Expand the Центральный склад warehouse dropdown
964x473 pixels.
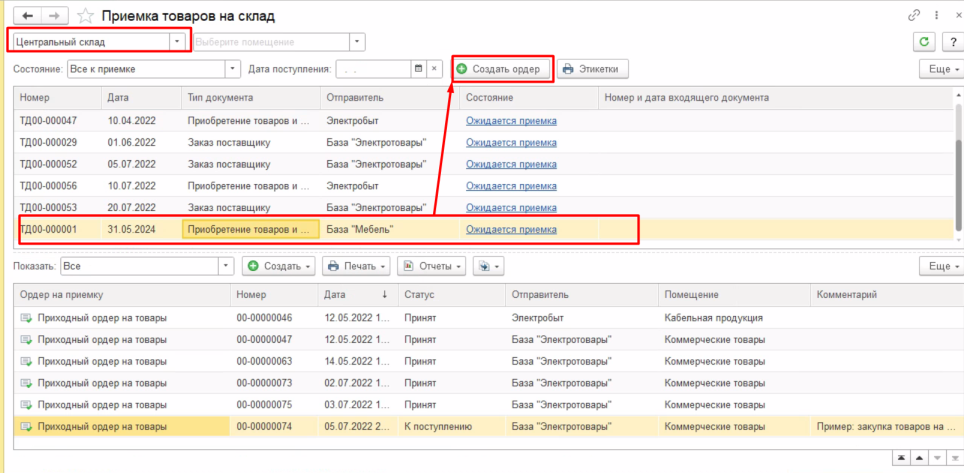coord(178,42)
